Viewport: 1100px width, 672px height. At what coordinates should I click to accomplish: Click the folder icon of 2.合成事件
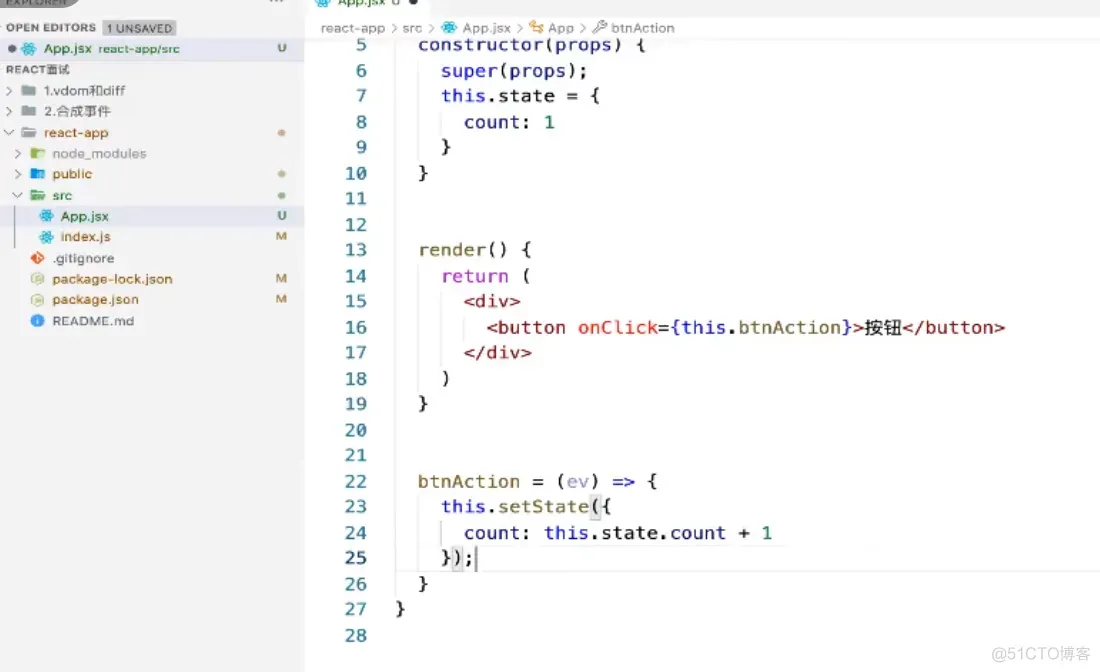[29, 111]
